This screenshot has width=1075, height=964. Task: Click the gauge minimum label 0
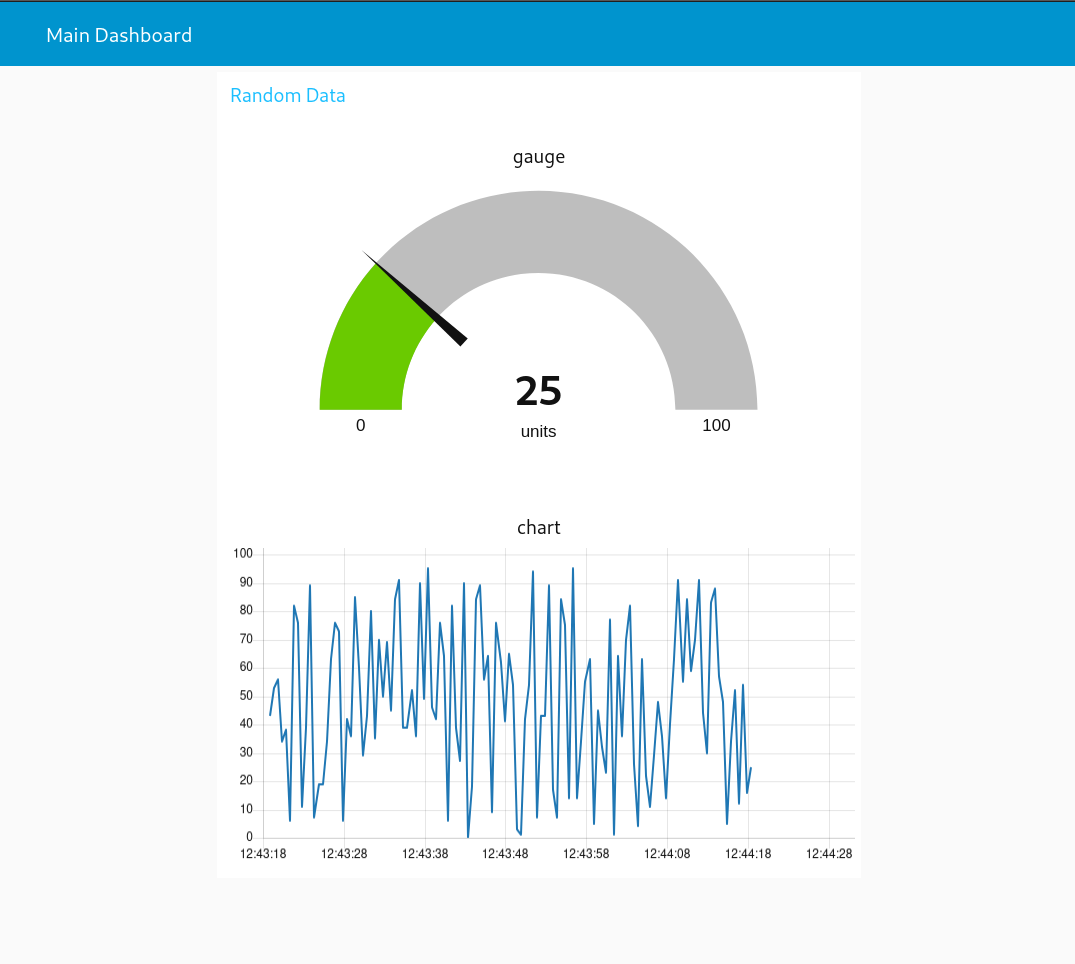point(361,425)
